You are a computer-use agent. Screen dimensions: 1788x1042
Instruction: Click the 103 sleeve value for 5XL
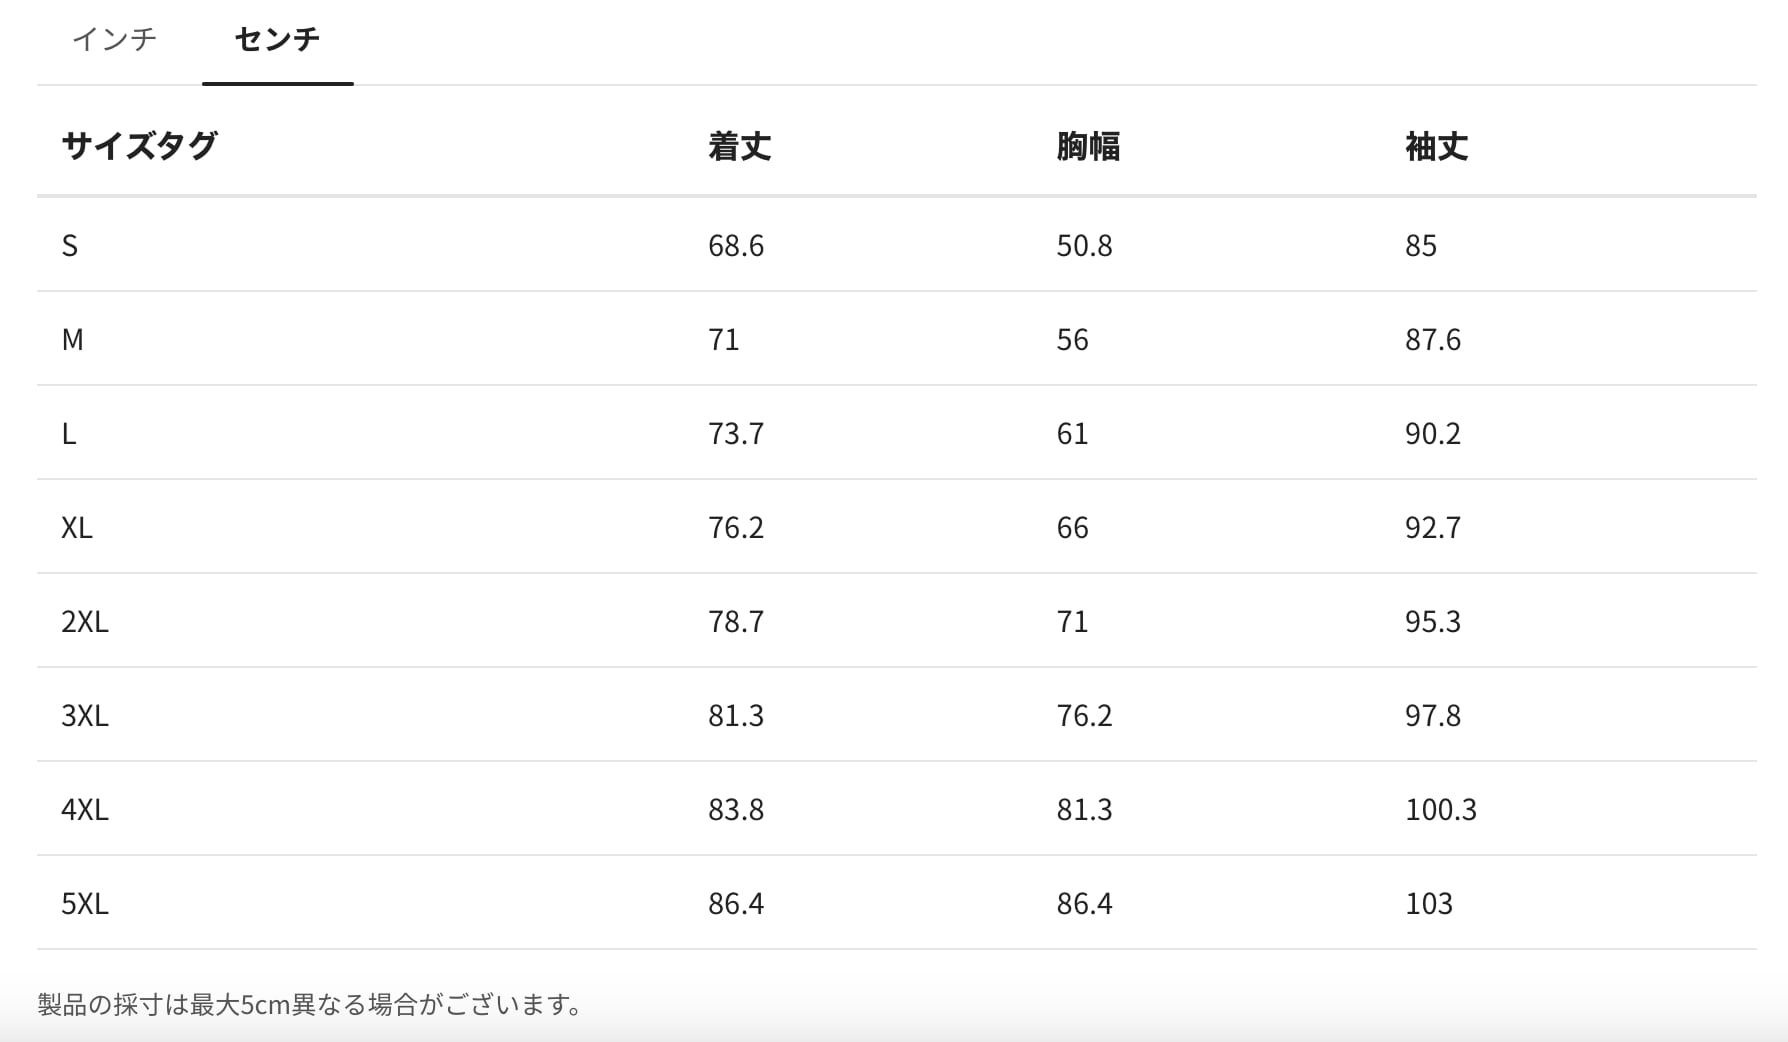pos(1428,904)
